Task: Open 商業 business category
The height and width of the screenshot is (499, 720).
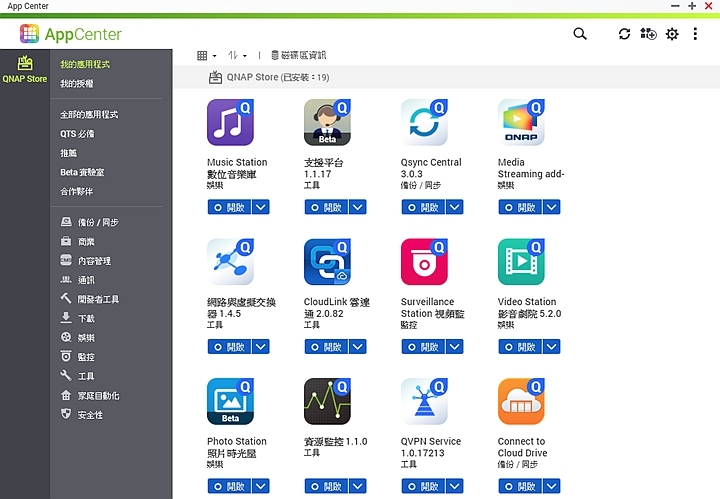Action: pos(78,241)
